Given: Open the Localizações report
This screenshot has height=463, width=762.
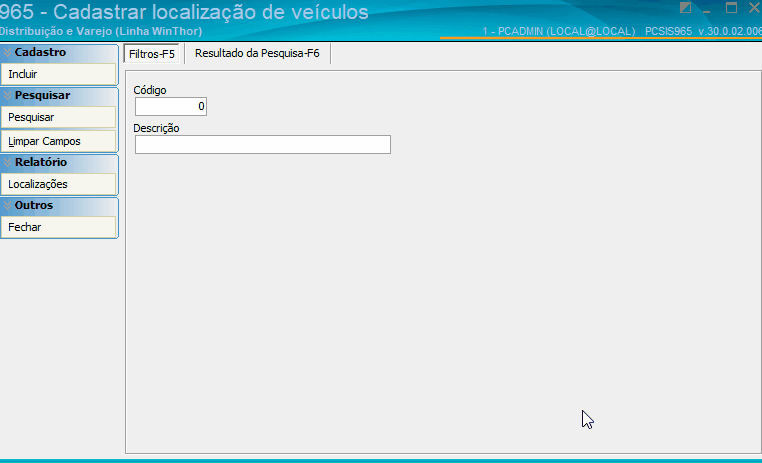Looking at the screenshot, I should 58,184.
